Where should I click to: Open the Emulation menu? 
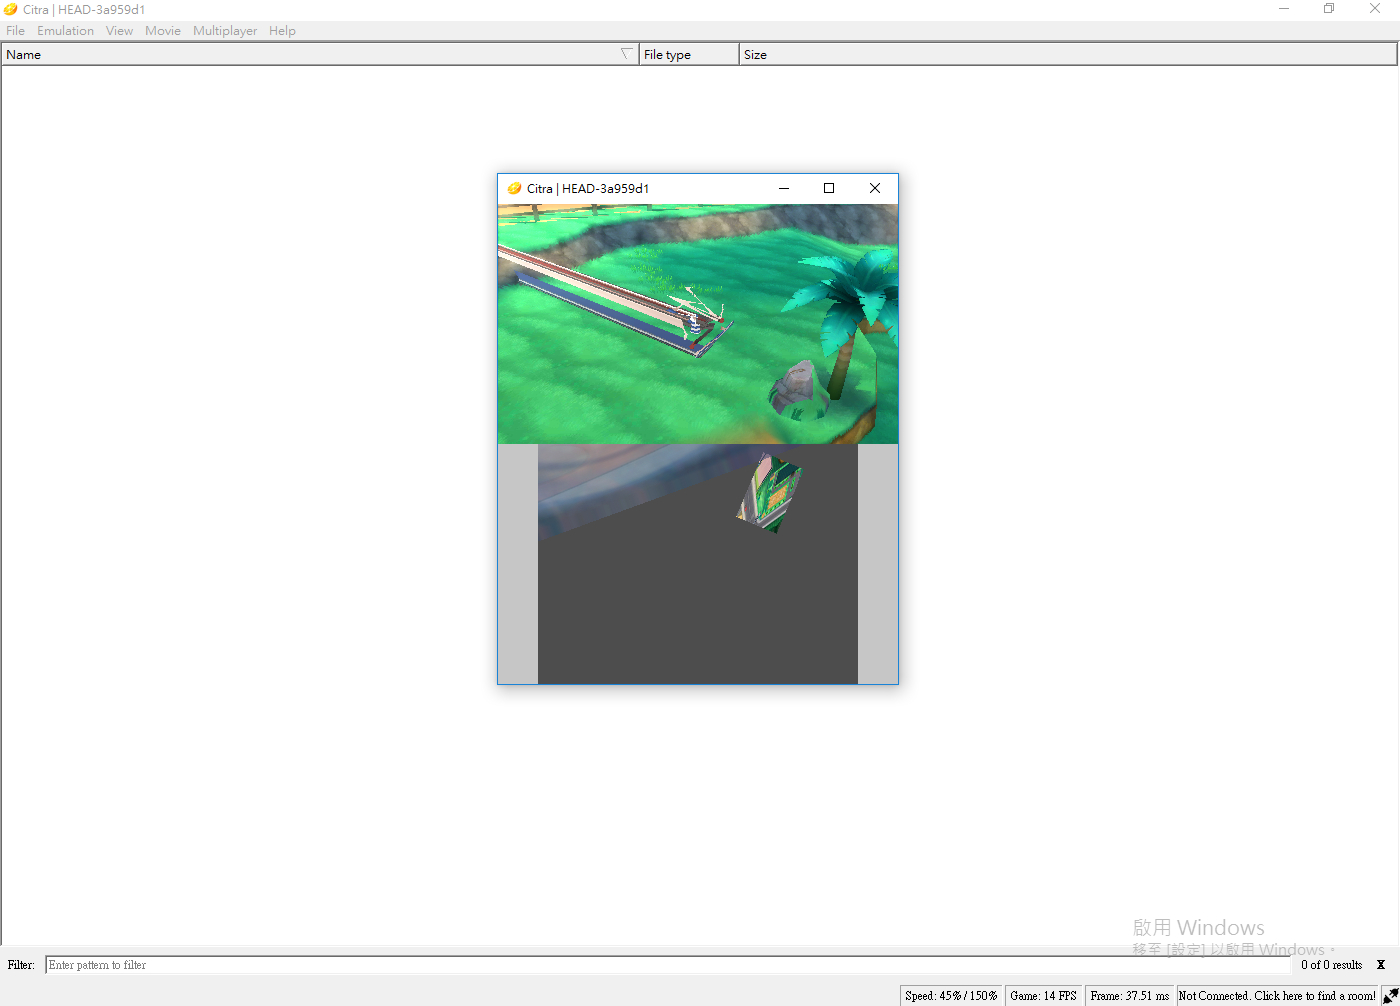pos(65,30)
